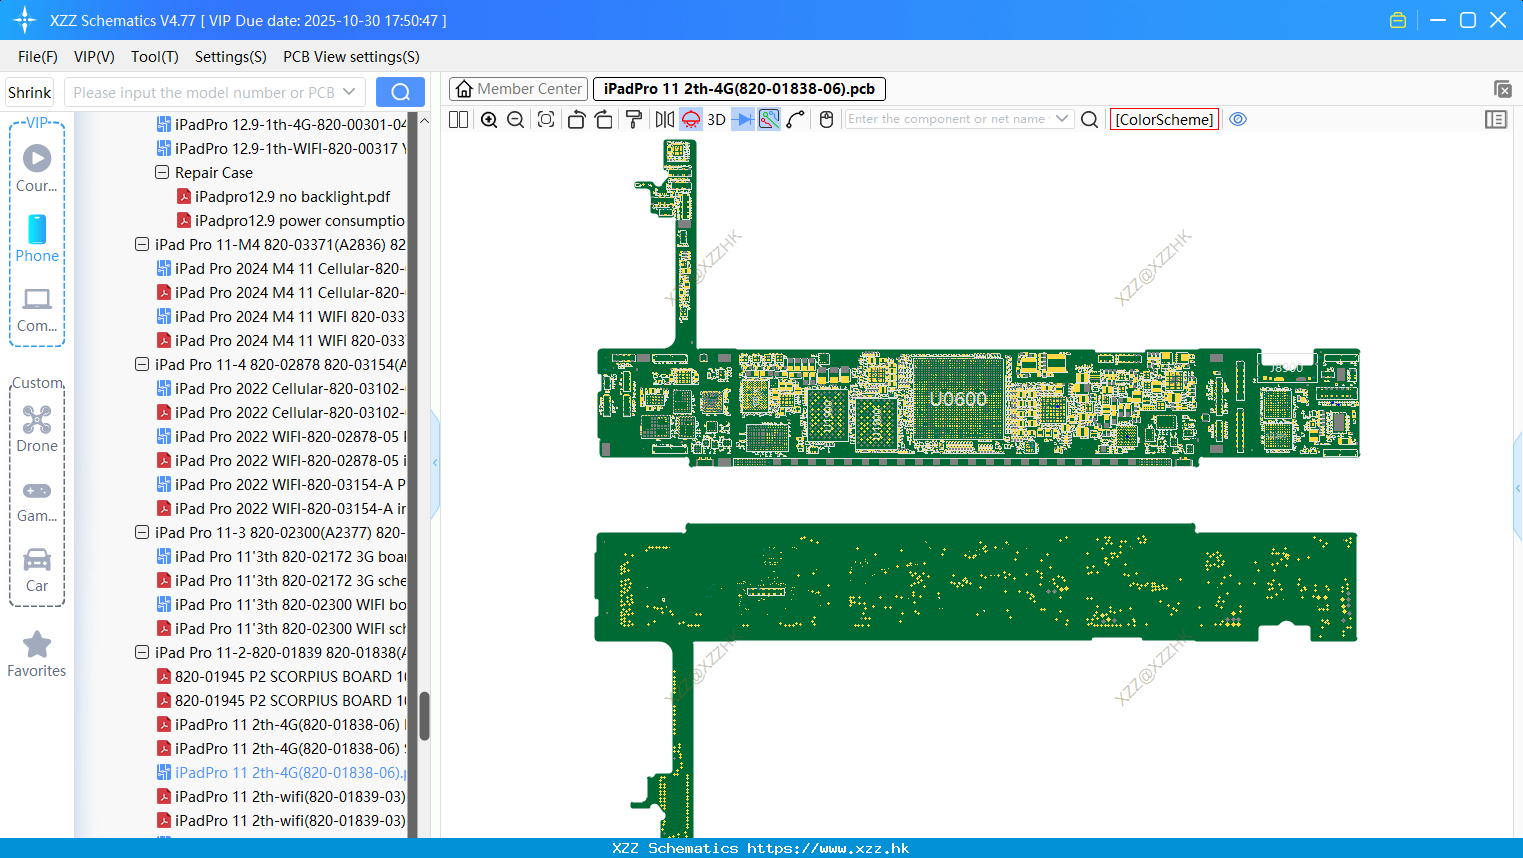
Task: Open the toolbox icon in title bar
Action: point(1398,20)
